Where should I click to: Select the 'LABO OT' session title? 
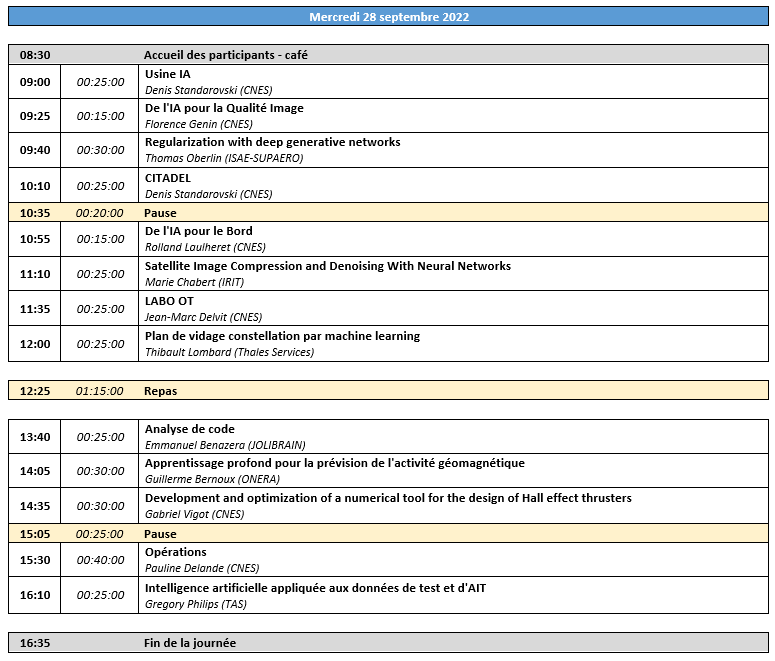(x=169, y=301)
